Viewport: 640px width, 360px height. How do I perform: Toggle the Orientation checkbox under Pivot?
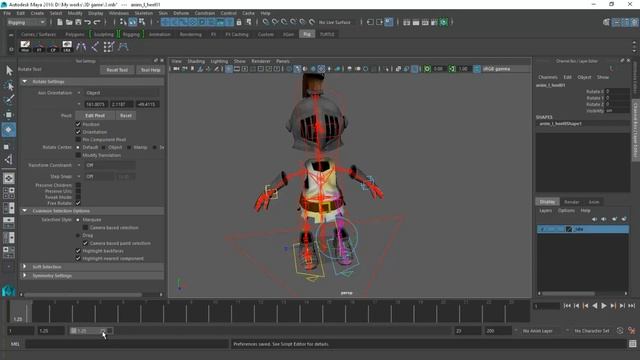tap(78, 132)
